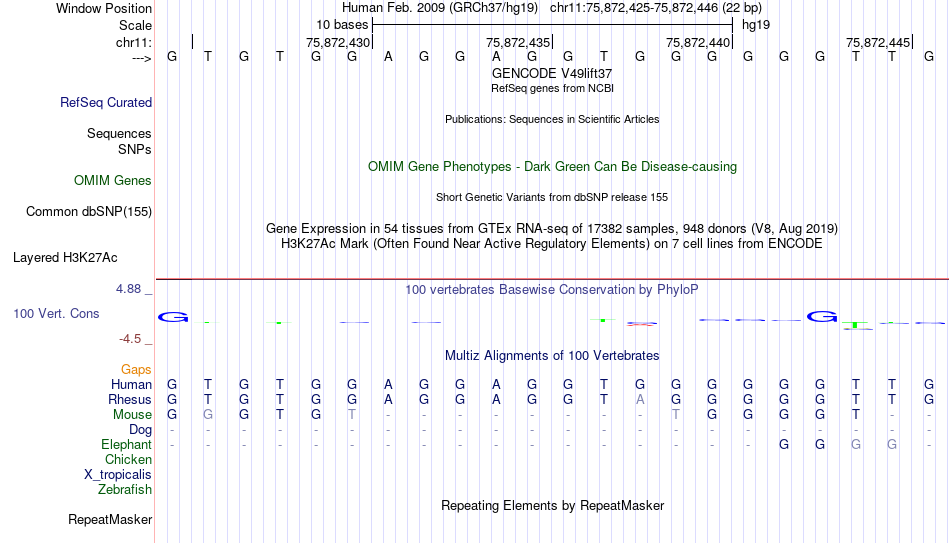
Task: Click the OMIM Genes track label
Action: [x=113, y=181]
